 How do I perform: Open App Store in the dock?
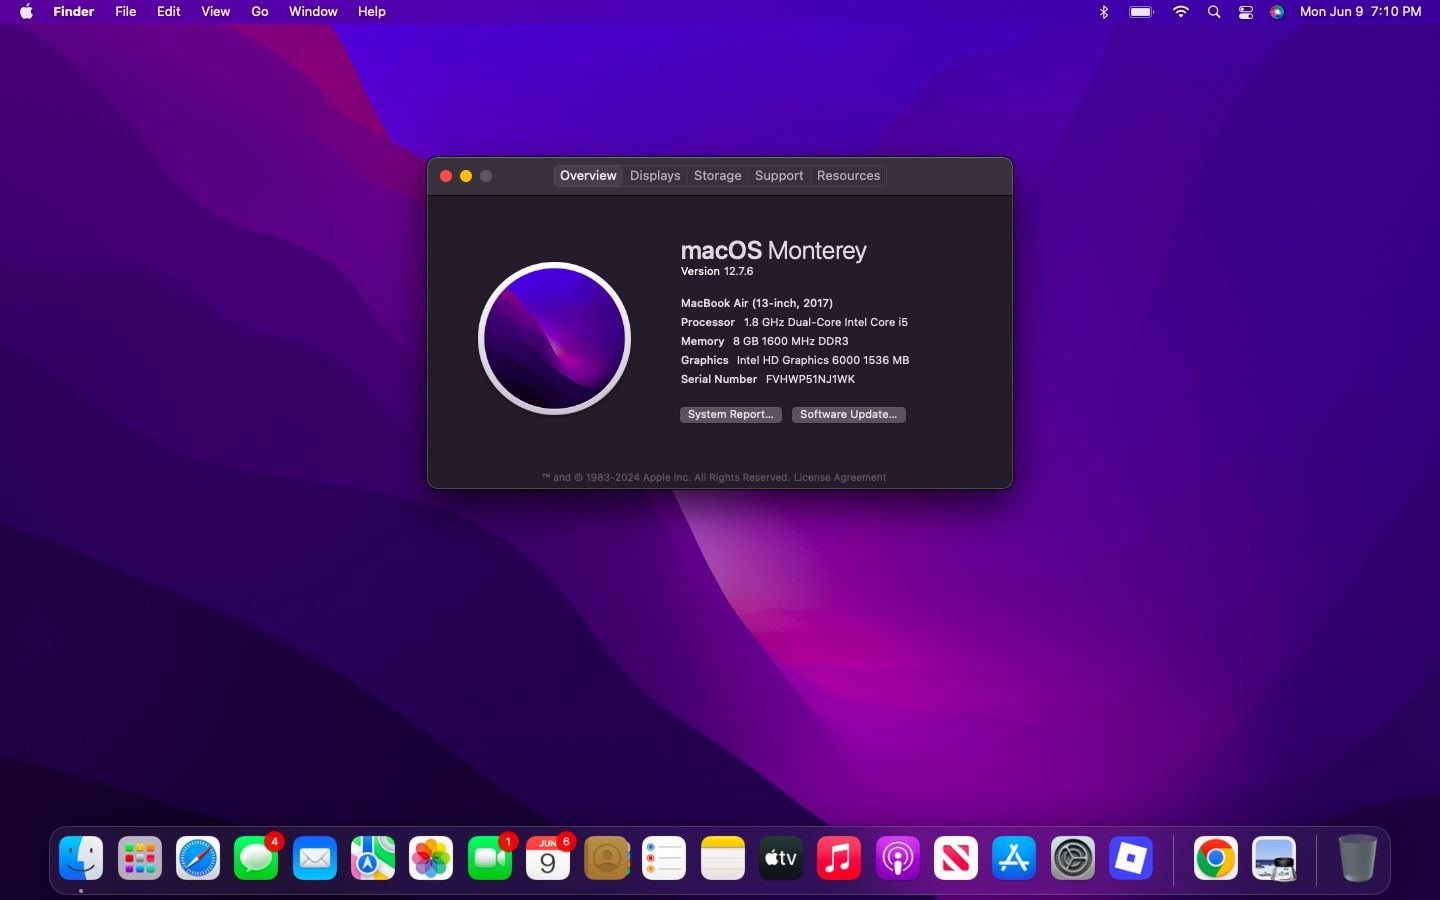click(x=1014, y=858)
